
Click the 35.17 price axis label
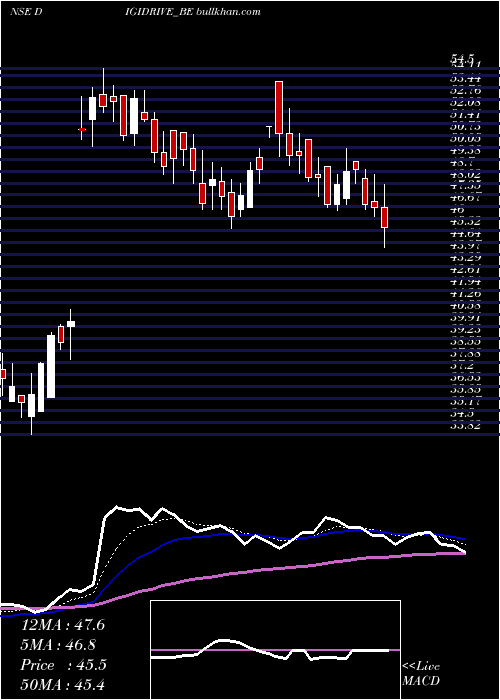tap(465, 402)
